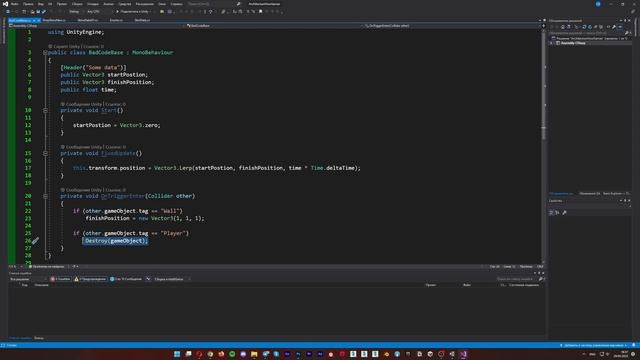Viewport: 640px width, 360px height.
Task: Open the Debug configuration dropdown
Action: (75, 11)
